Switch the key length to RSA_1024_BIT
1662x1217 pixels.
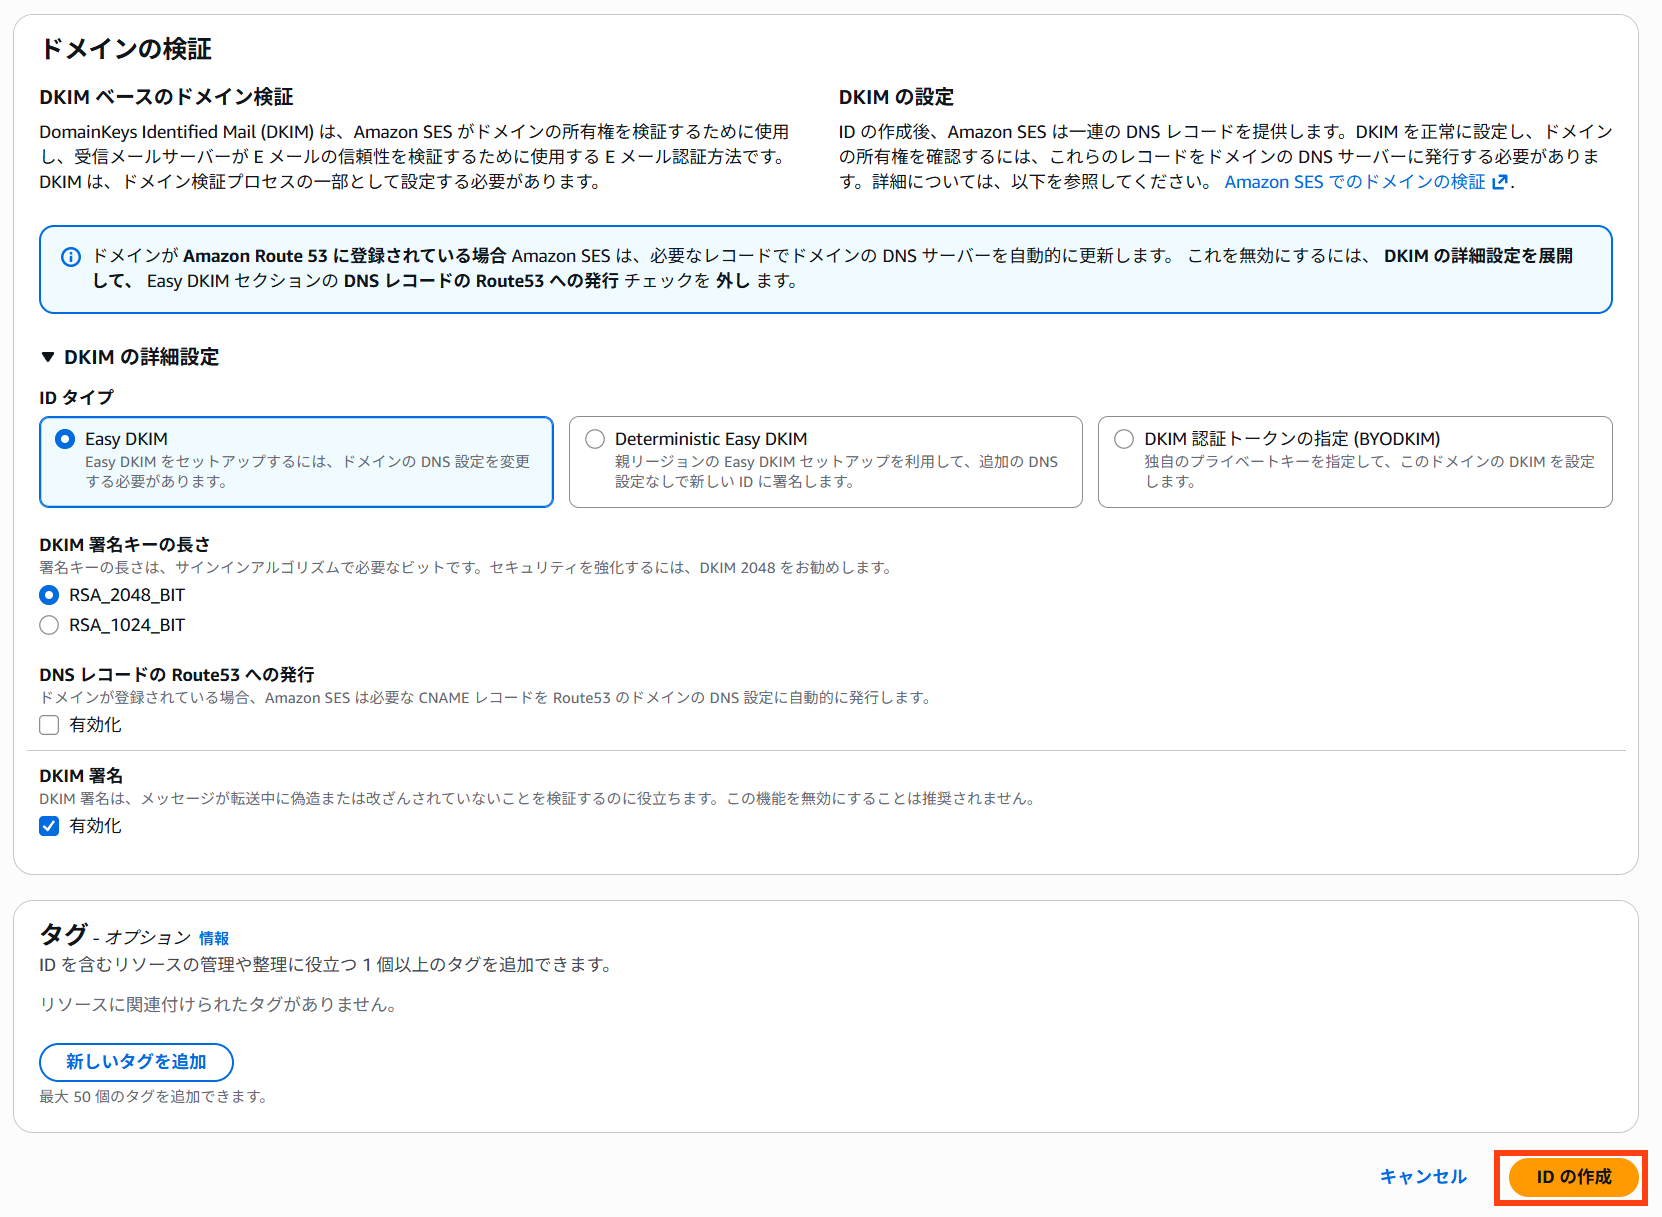click(x=49, y=625)
